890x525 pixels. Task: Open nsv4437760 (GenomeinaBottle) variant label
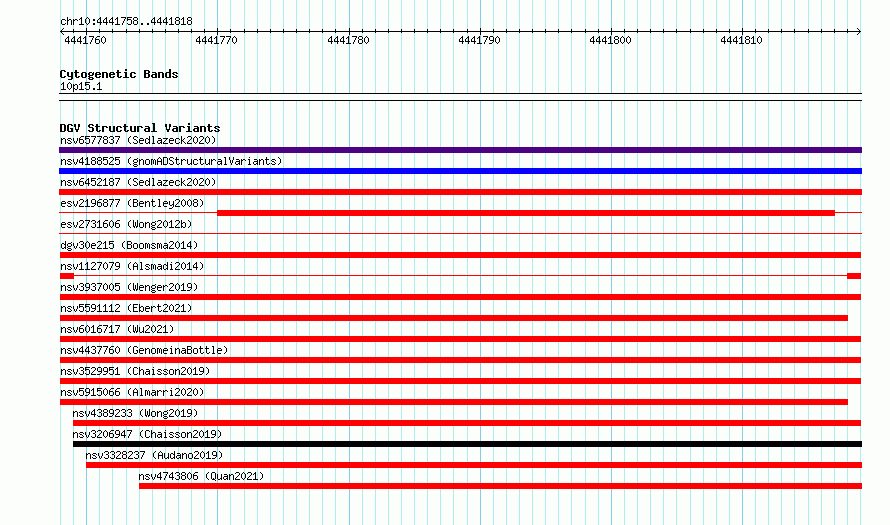(x=144, y=350)
